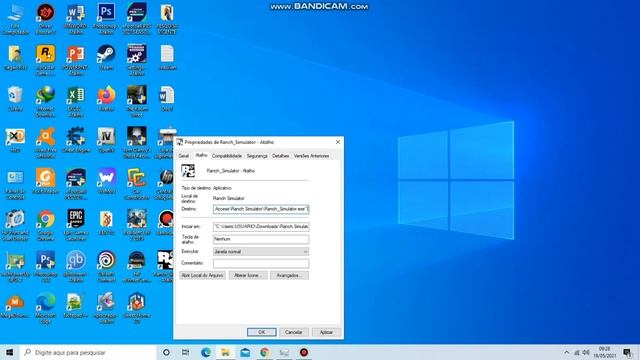
Task: Switch to Chrome in the taskbar
Action: (x=264, y=352)
